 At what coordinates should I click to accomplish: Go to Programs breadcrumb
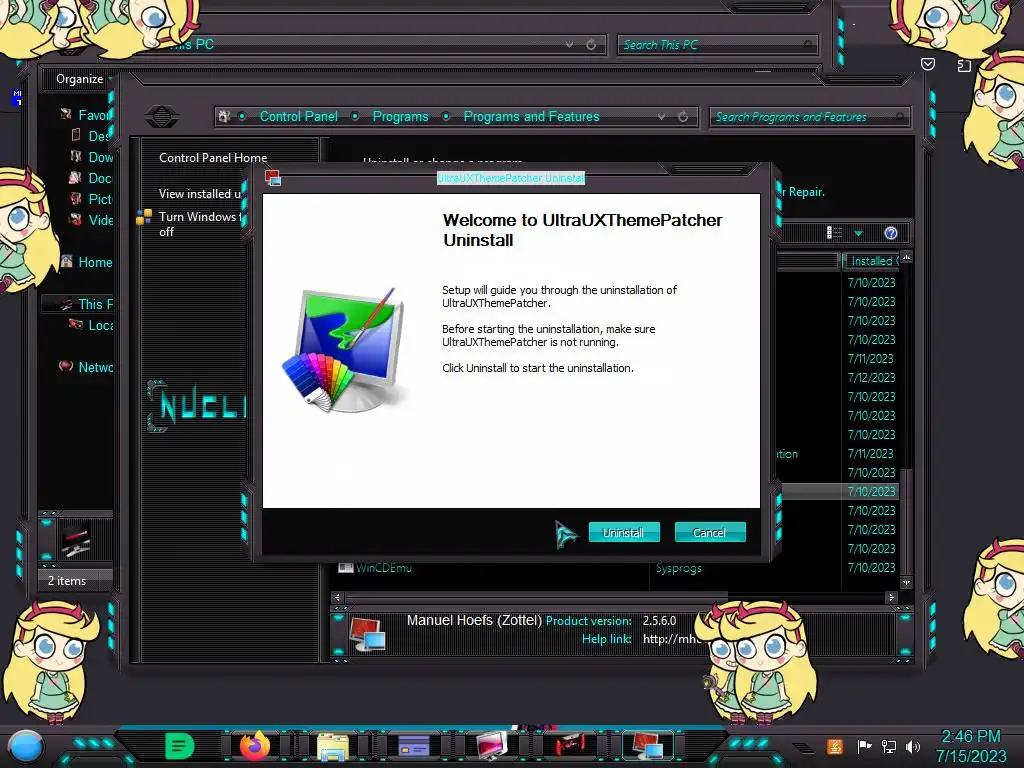[400, 116]
